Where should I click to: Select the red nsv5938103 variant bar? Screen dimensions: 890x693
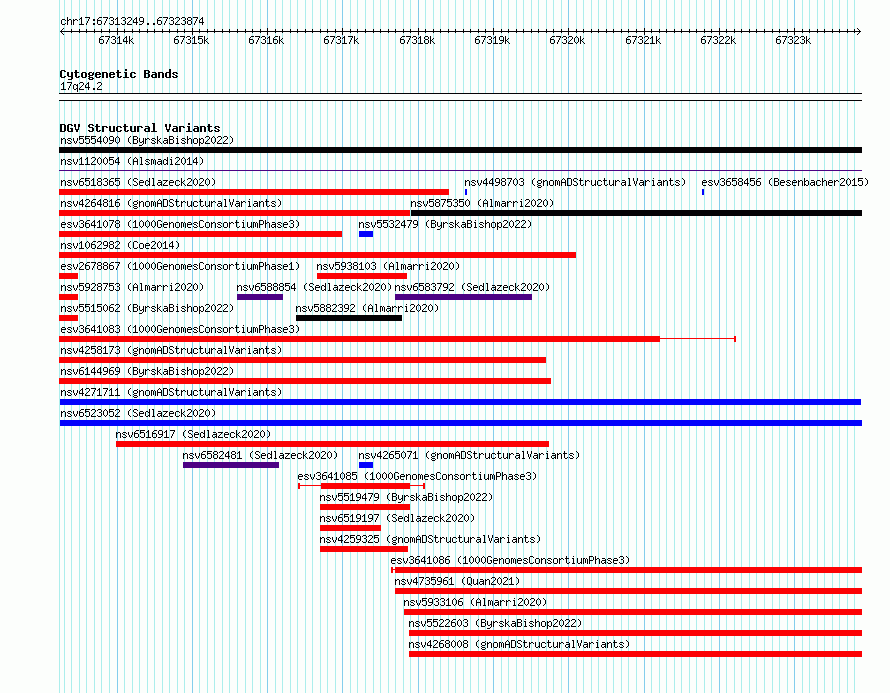362,276
